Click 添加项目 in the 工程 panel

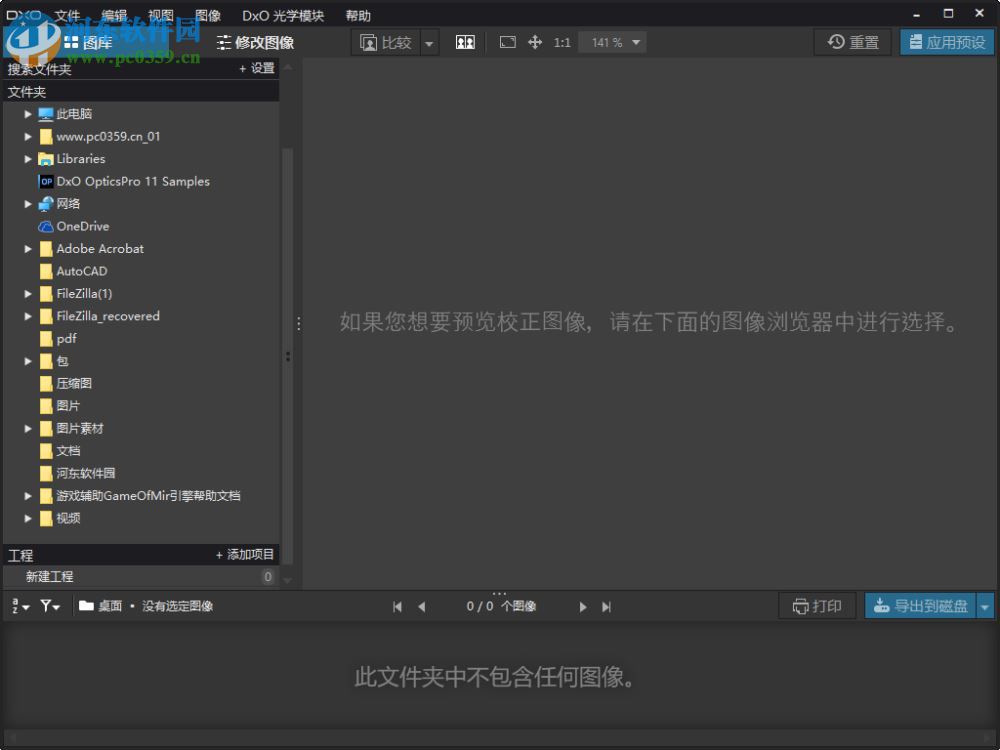click(x=245, y=555)
